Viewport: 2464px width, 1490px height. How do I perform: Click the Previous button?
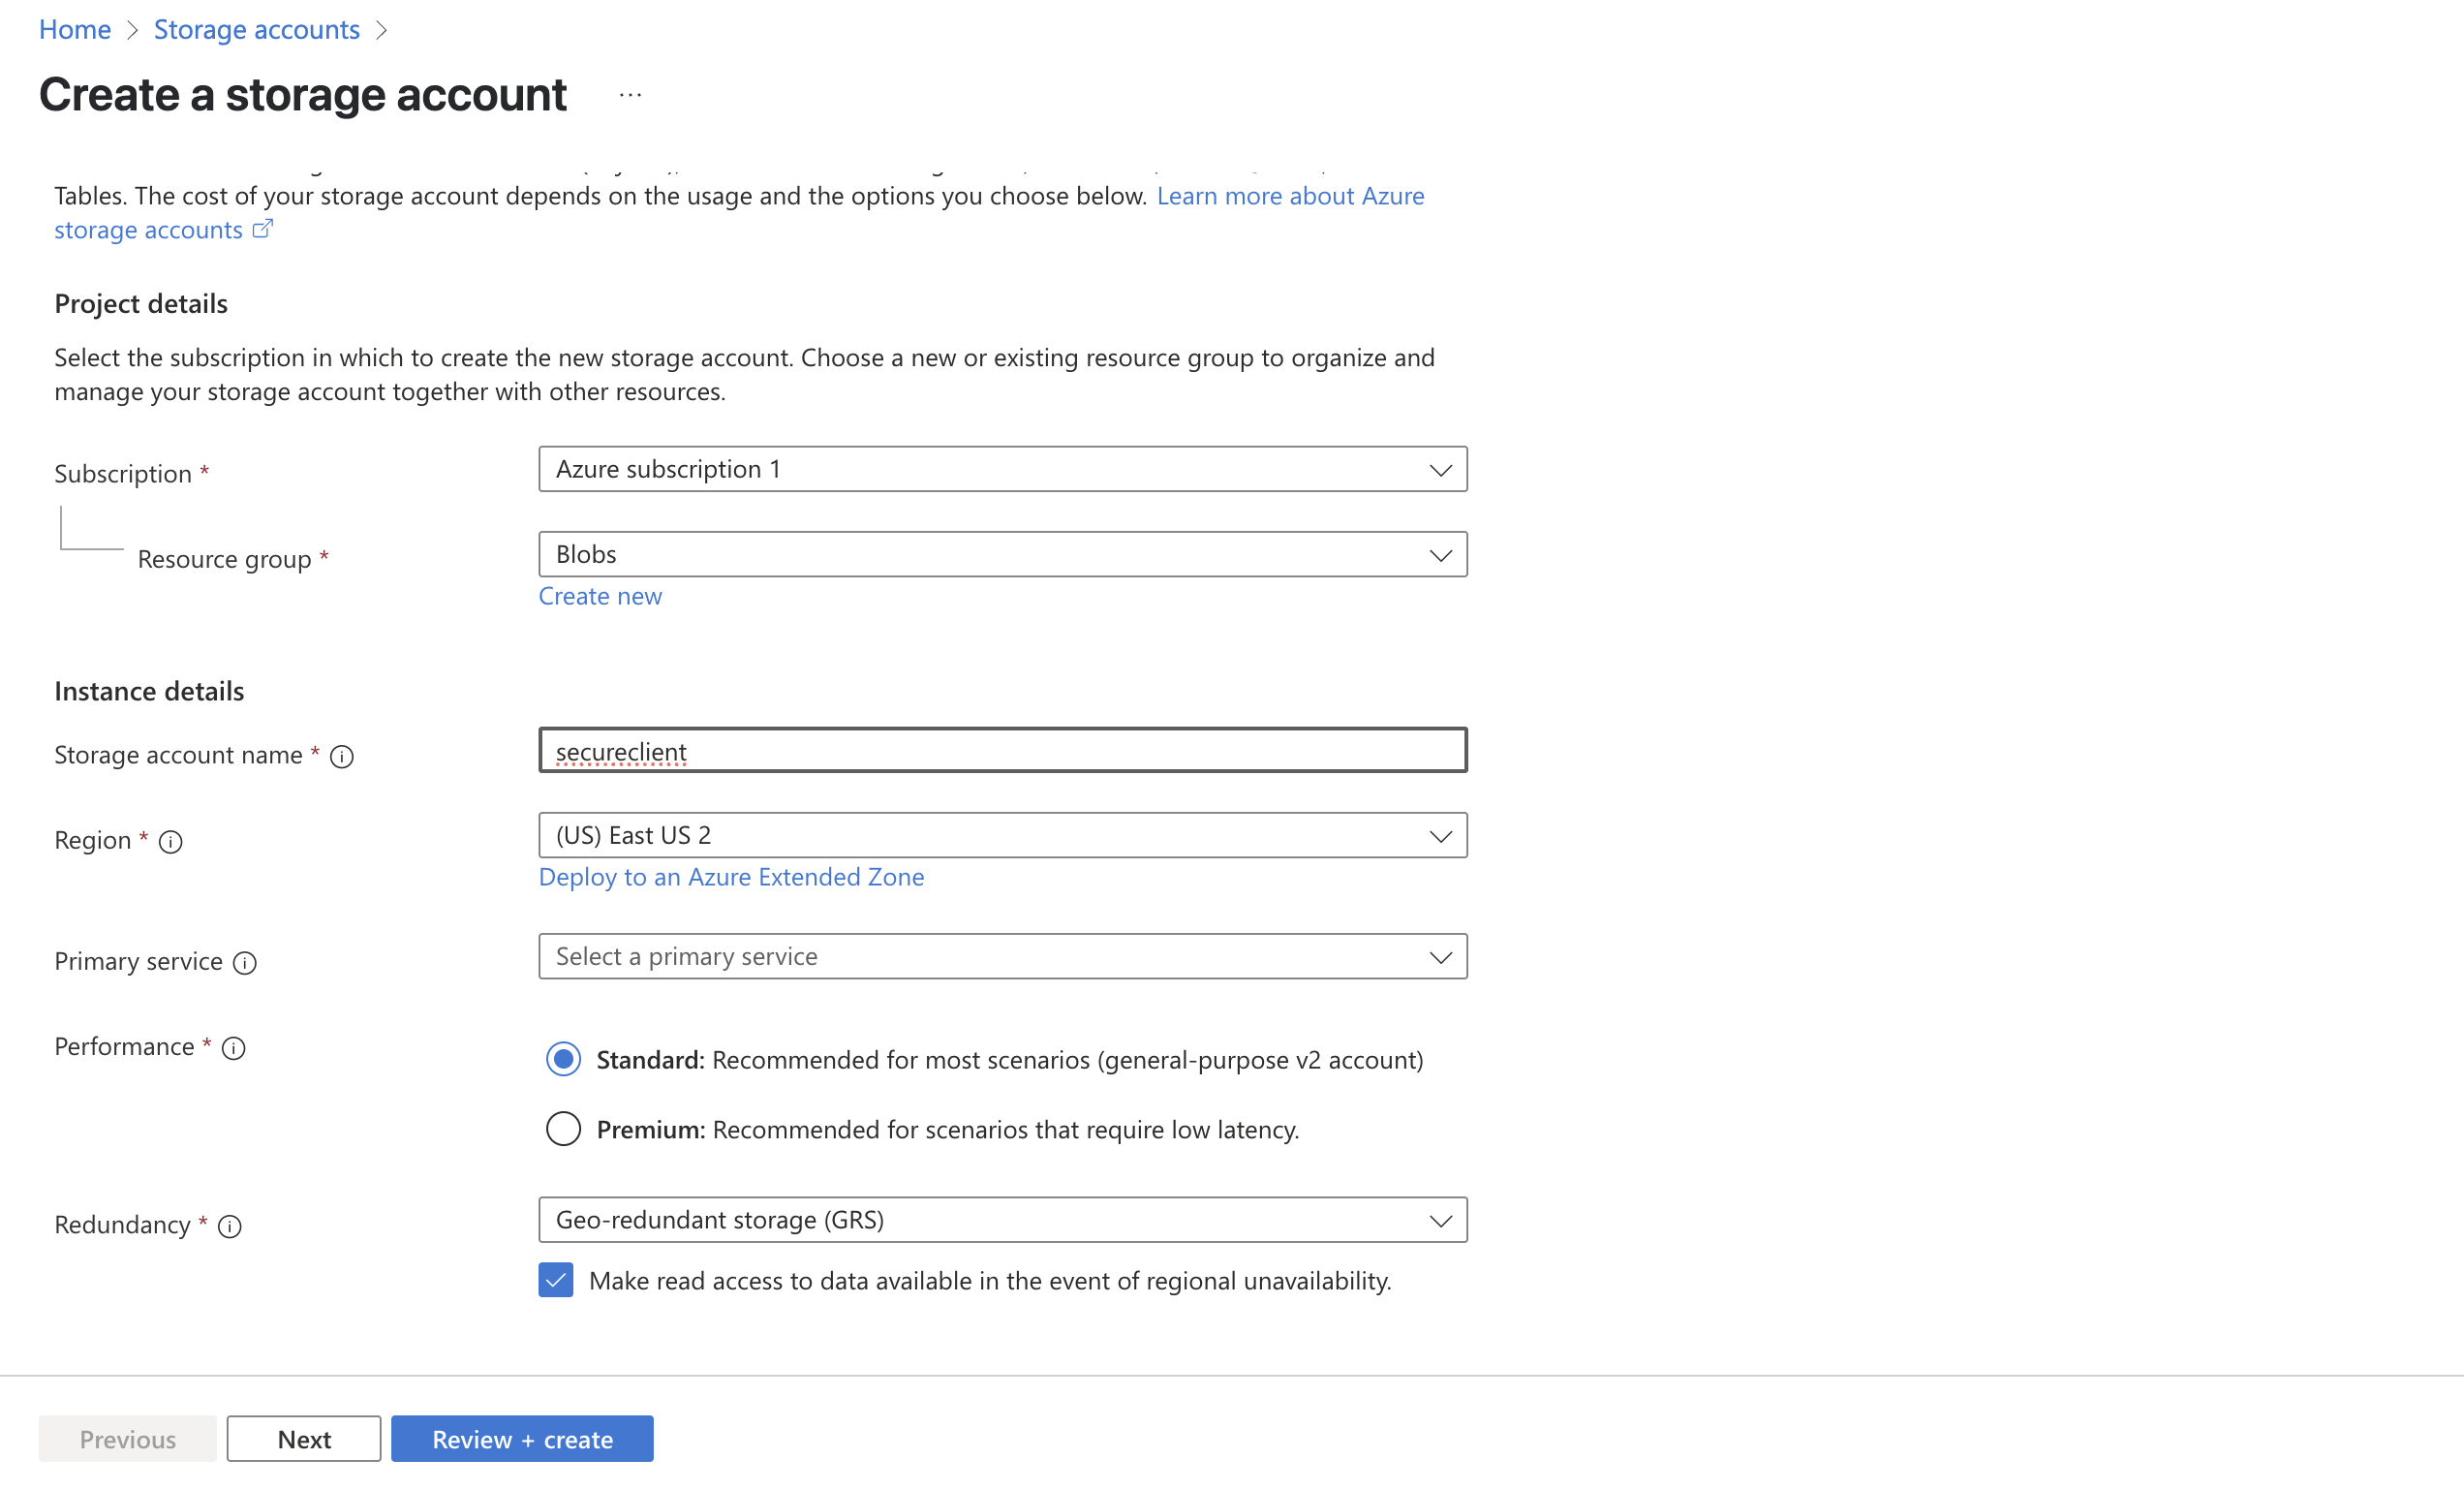click(127, 1438)
